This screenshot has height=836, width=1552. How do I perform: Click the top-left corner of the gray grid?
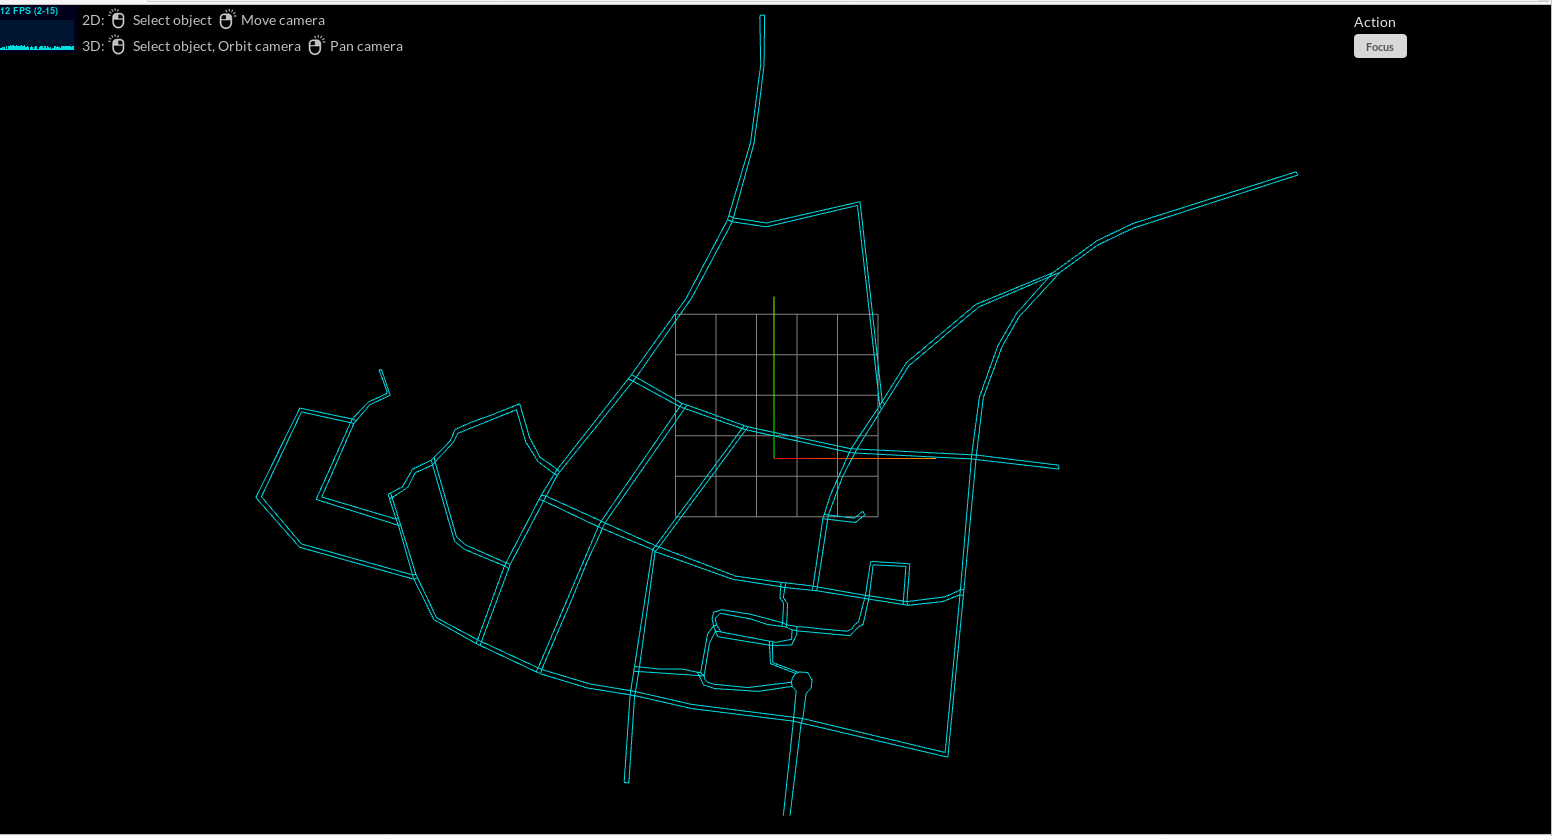[x=676, y=315]
